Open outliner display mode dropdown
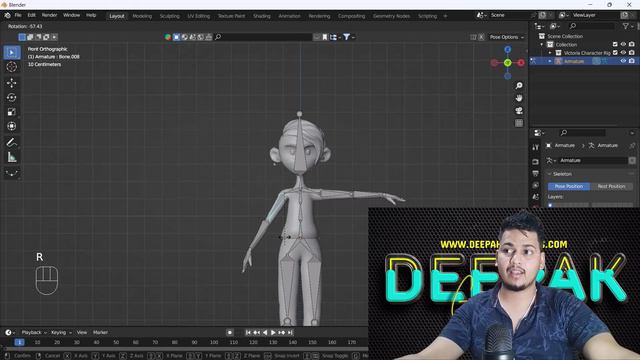The height and width of the screenshot is (360, 640). point(556,26)
